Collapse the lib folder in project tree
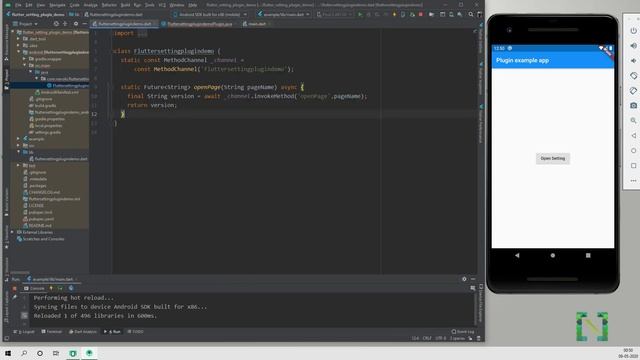The width and height of the screenshot is (640, 360). (18, 152)
